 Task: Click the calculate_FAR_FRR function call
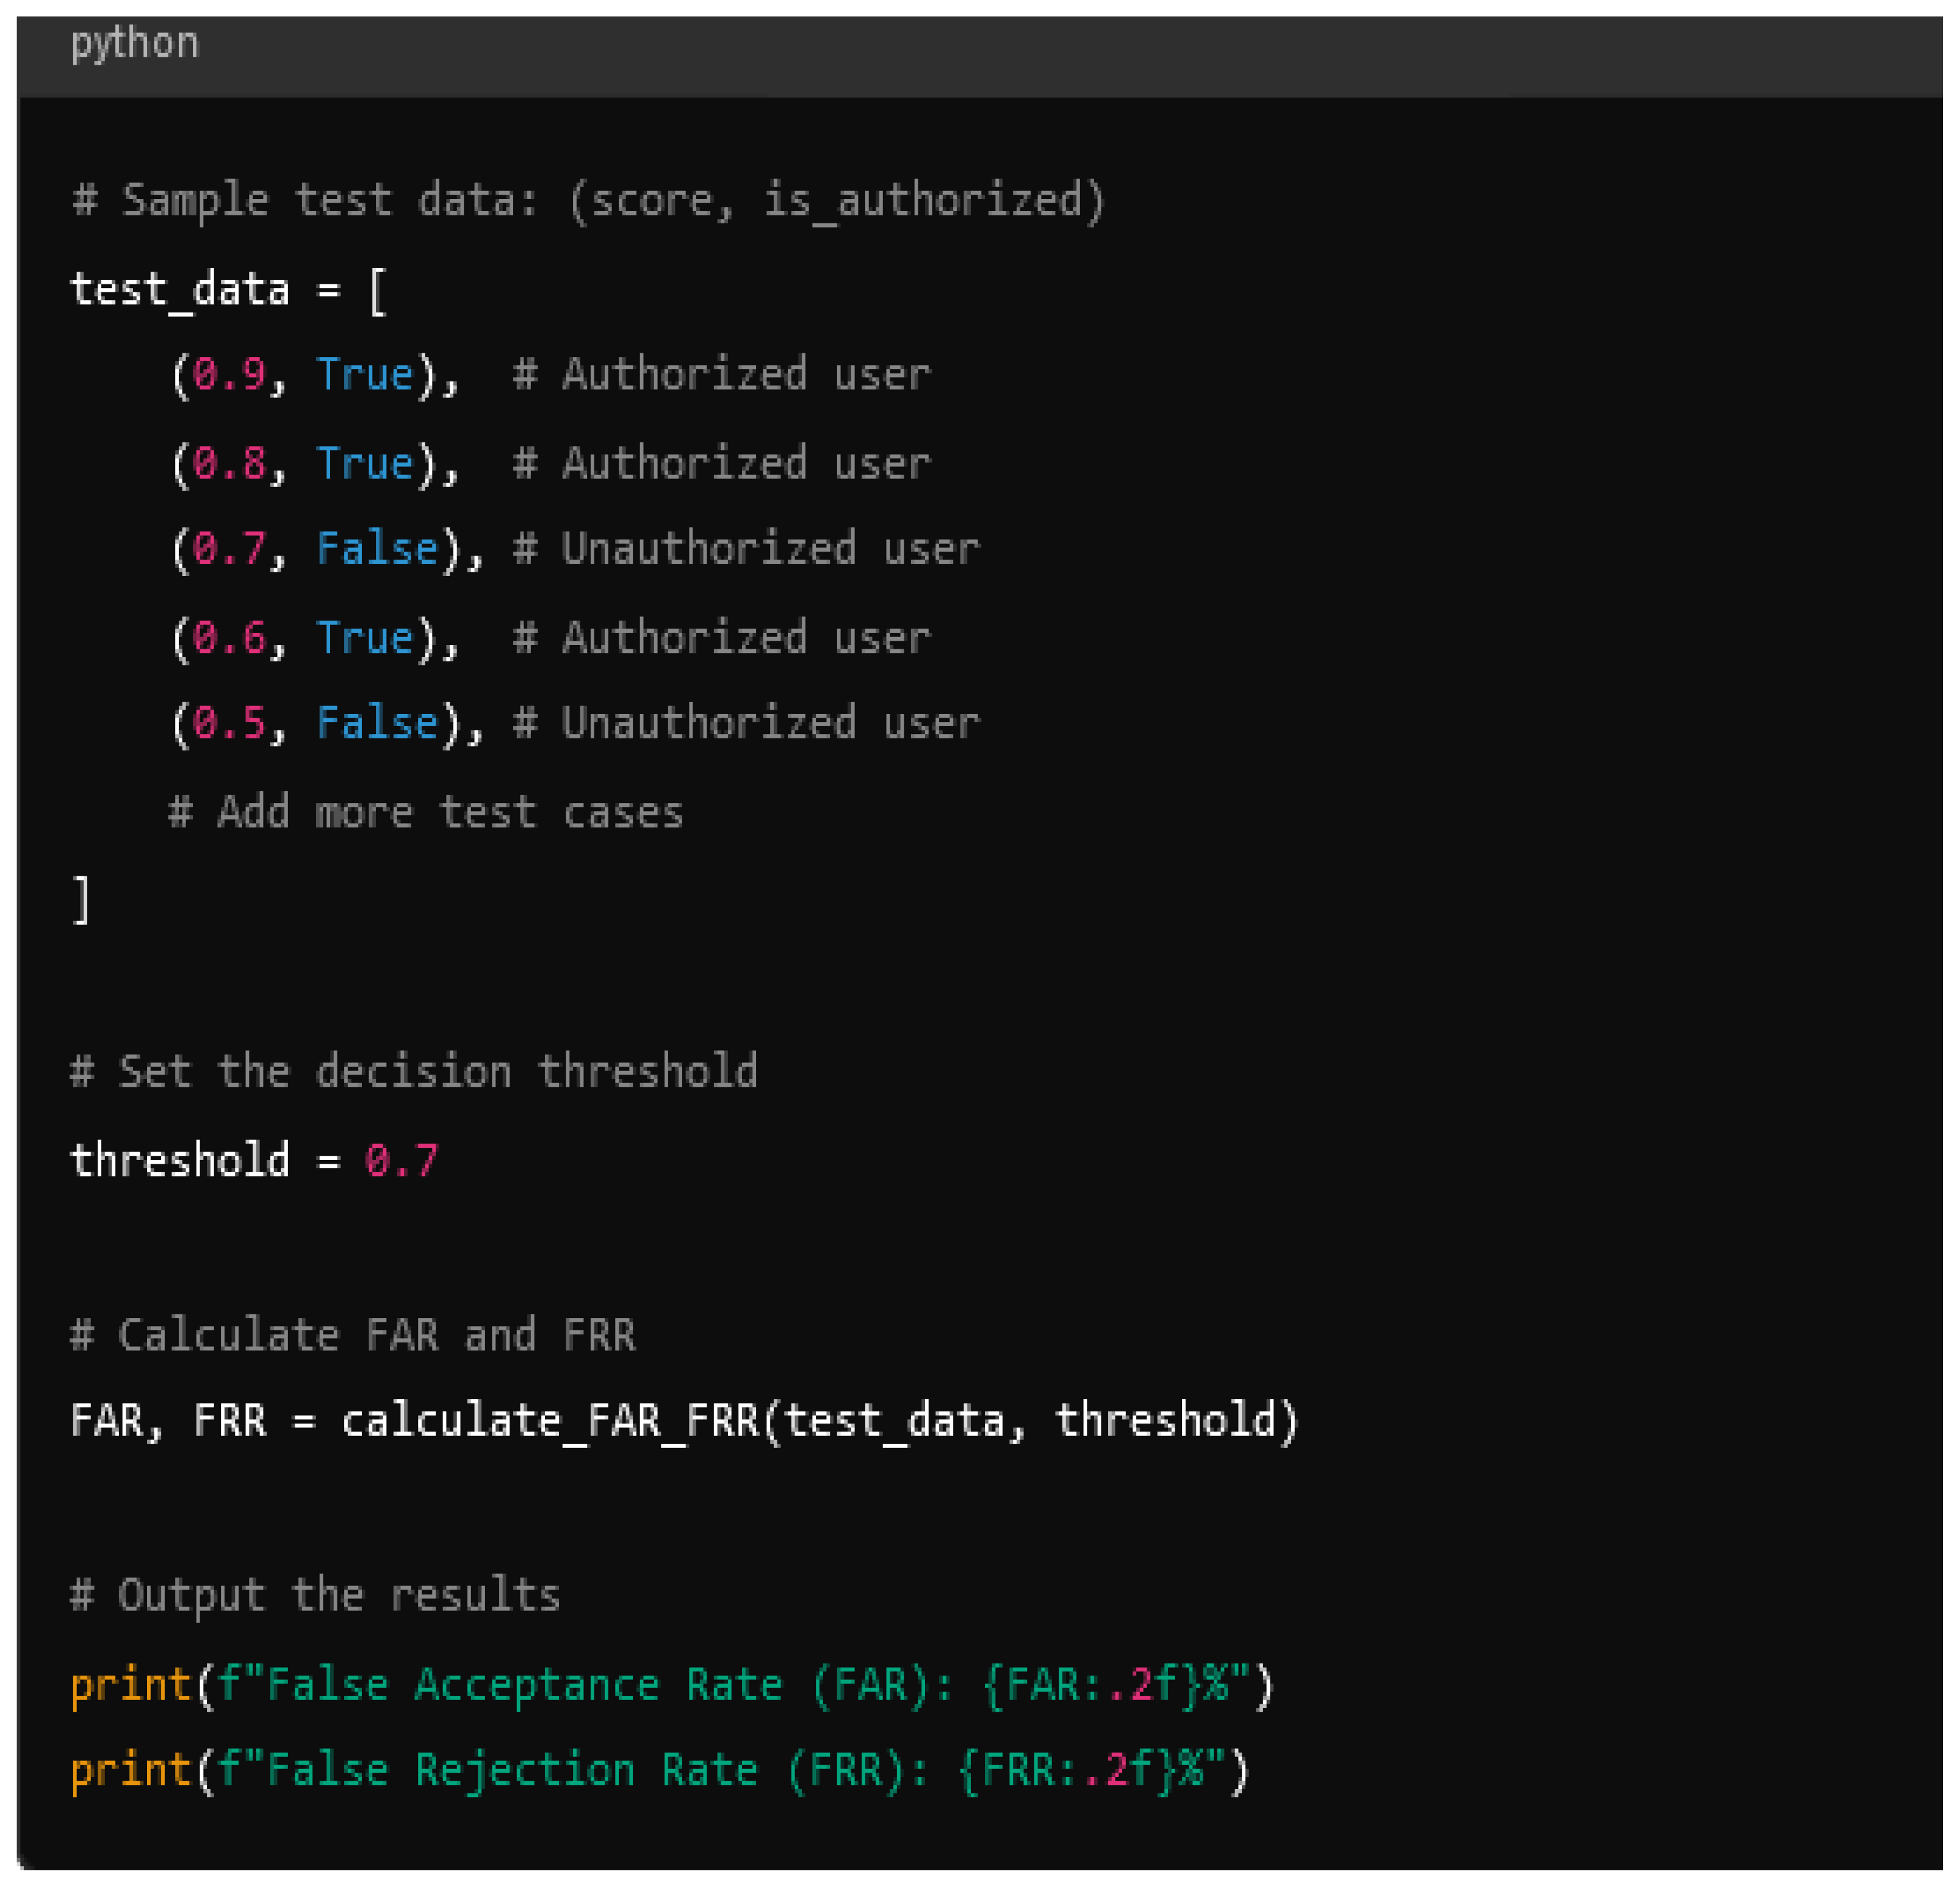[x=550, y=1421]
